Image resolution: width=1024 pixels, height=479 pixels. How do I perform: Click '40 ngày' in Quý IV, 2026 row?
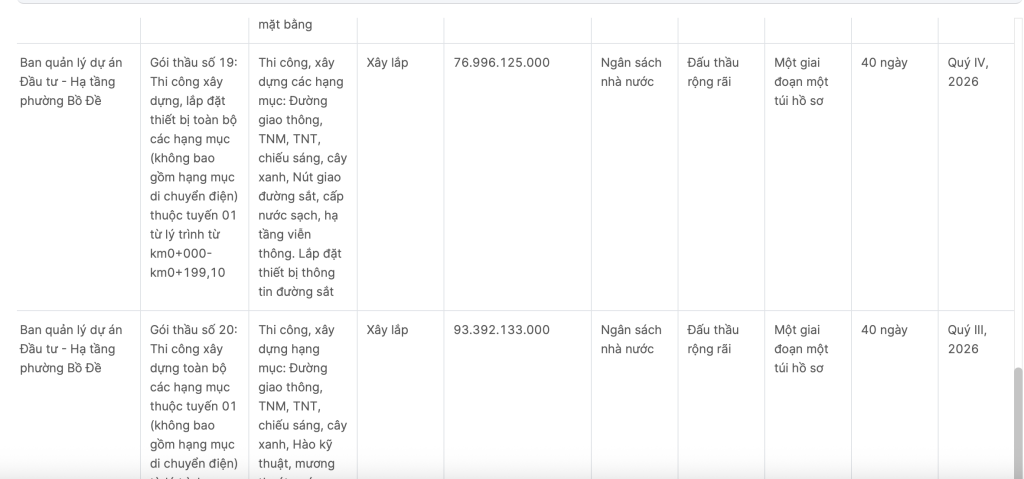(x=884, y=63)
